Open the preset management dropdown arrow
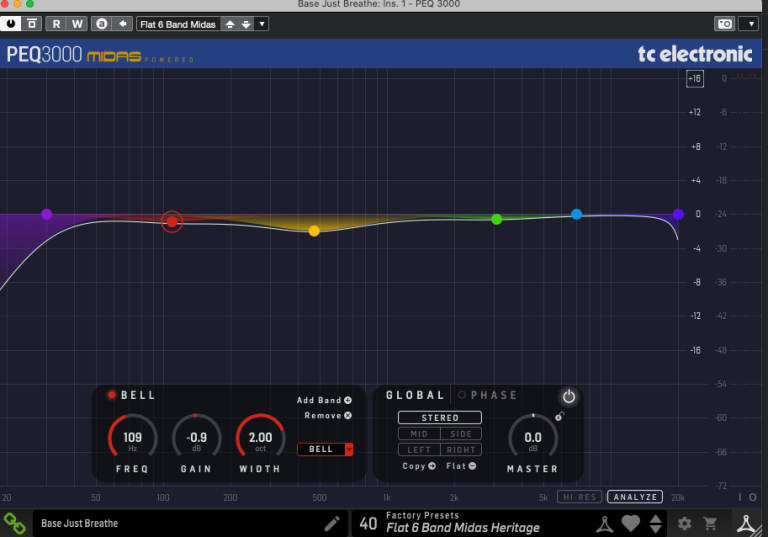768x537 pixels. [262, 24]
